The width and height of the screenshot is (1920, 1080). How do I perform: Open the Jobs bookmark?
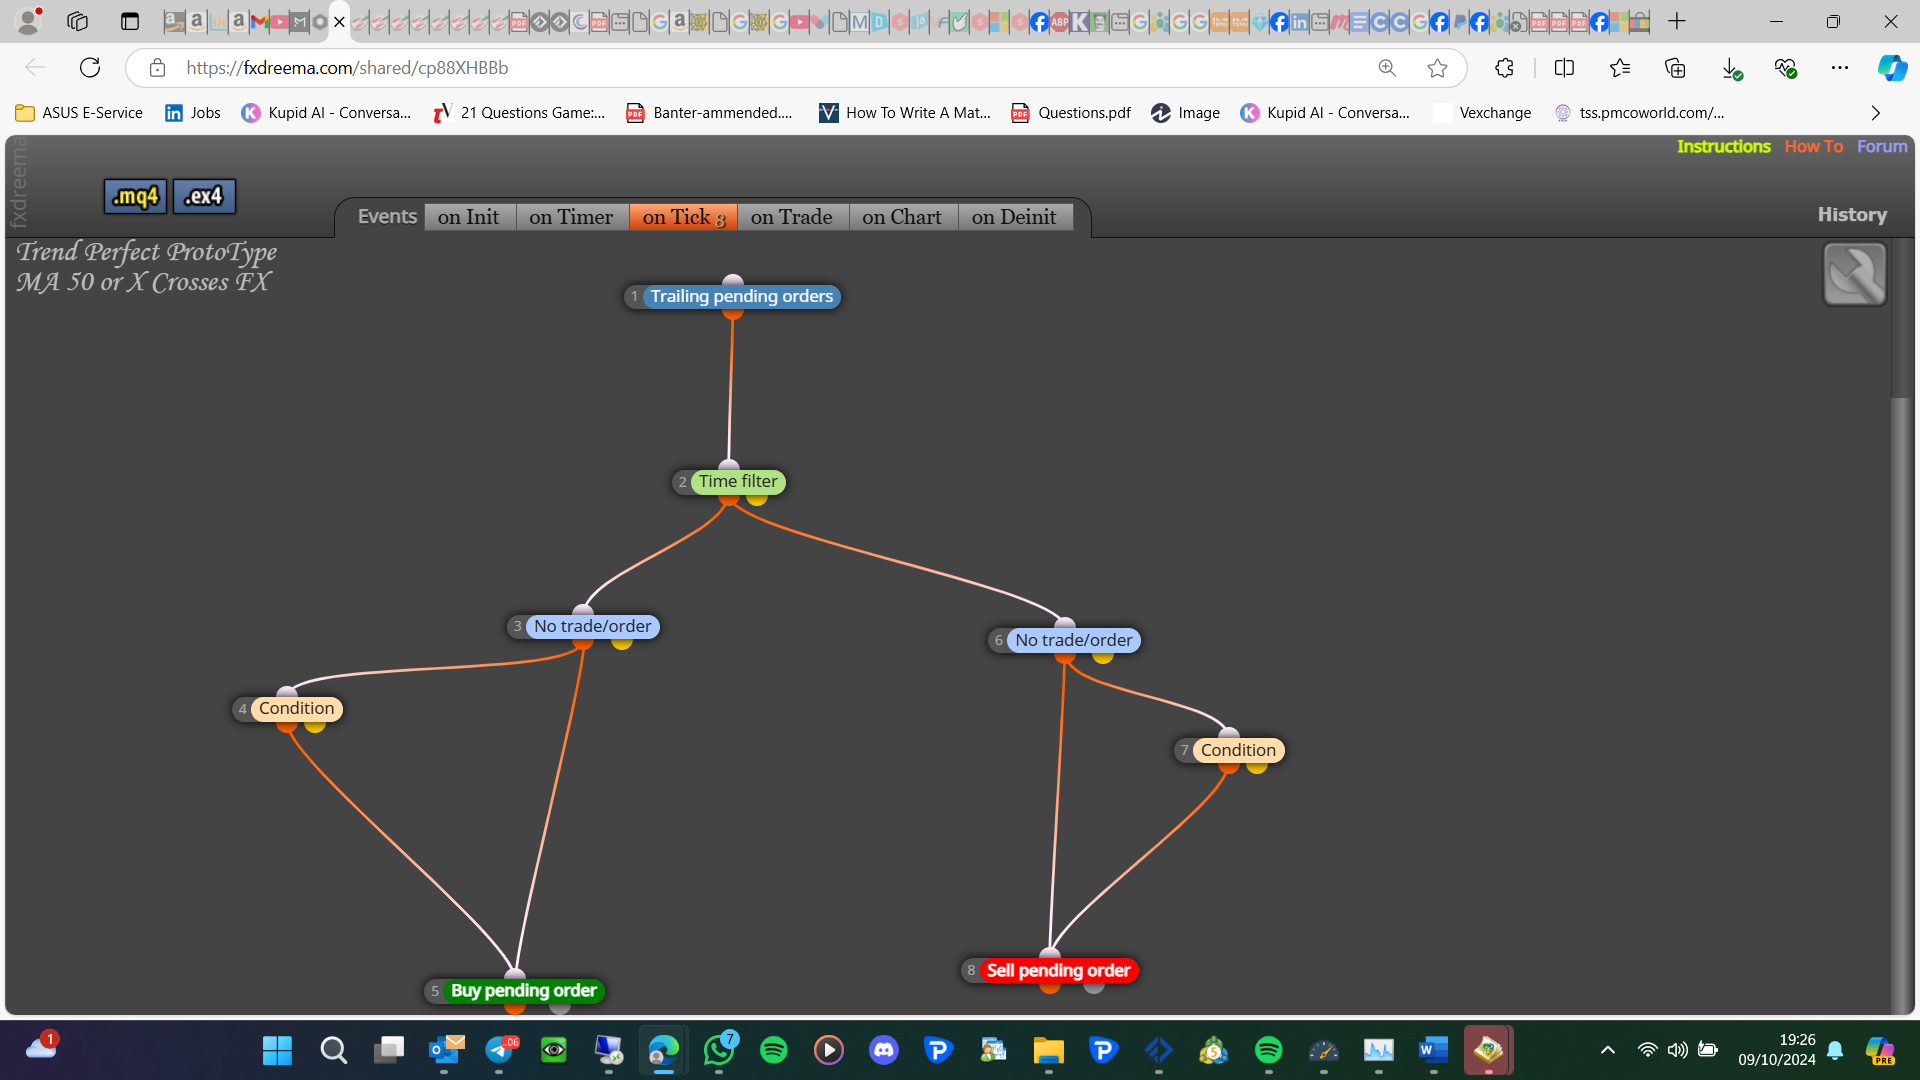[x=193, y=113]
